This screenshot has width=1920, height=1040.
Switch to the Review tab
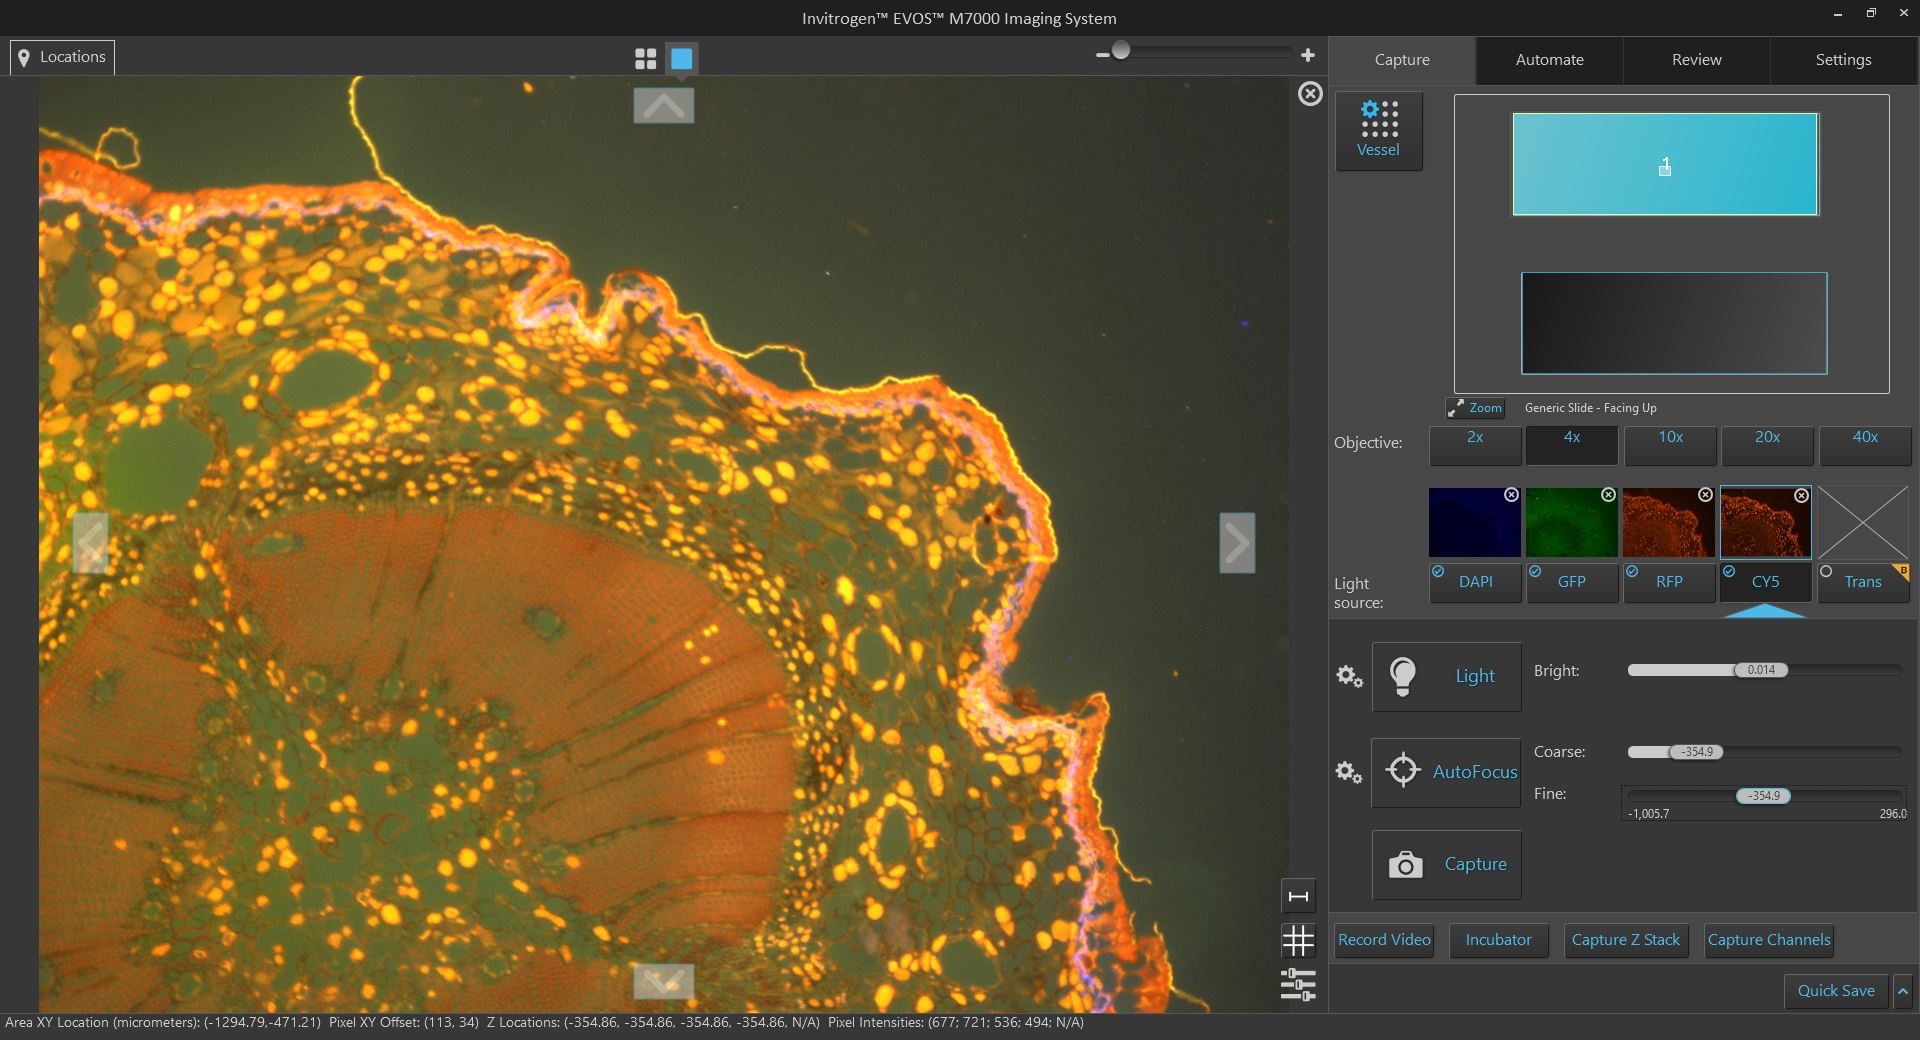point(1696,60)
